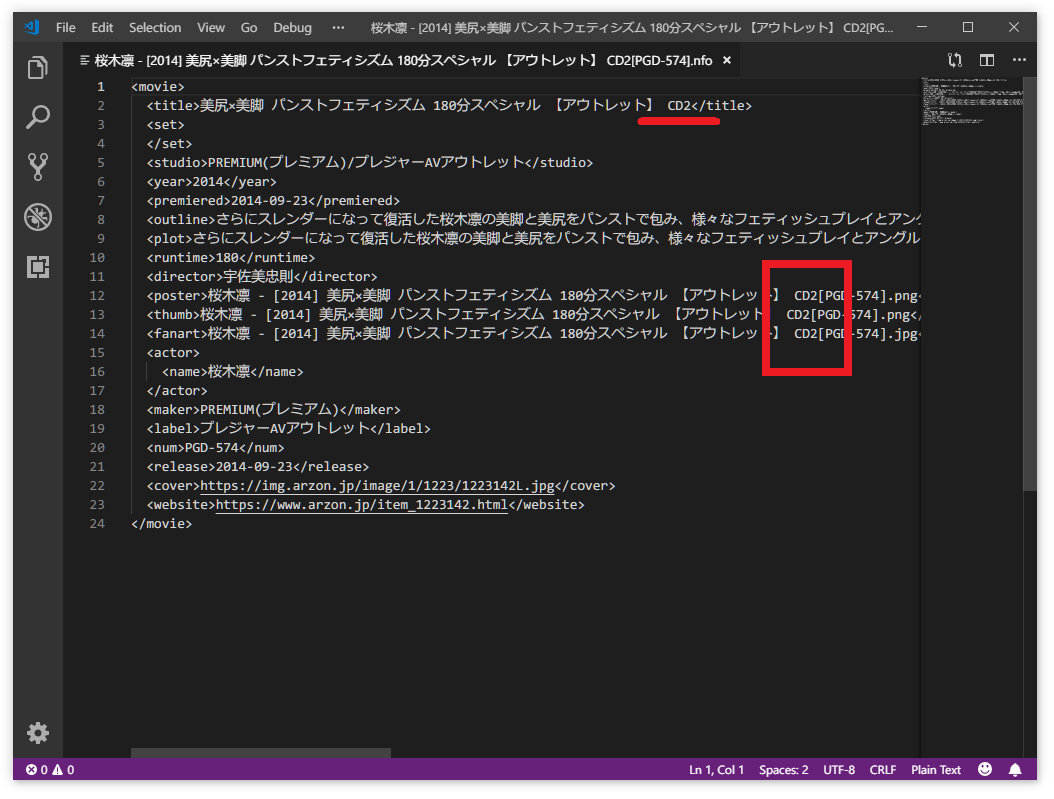Click the <maker>PREMIUM line

[x=274, y=409]
